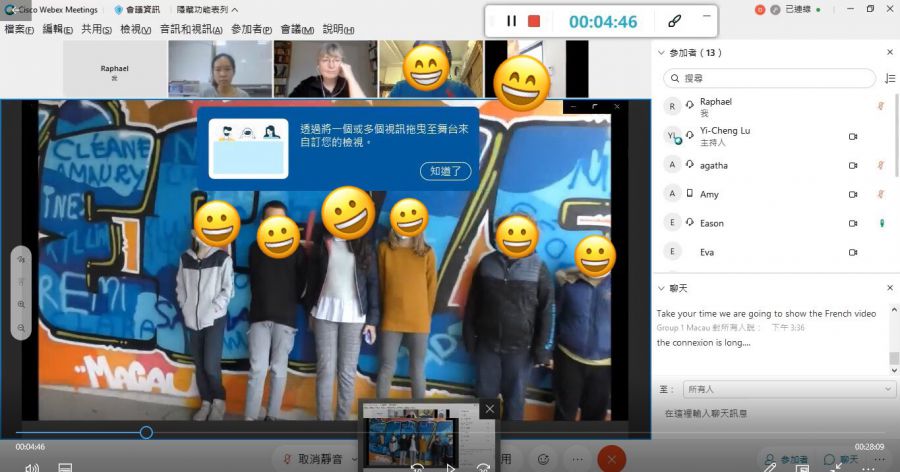The height and width of the screenshot is (472, 900).
Task: Click Amy's muted microphone icon
Action: tap(881, 194)
